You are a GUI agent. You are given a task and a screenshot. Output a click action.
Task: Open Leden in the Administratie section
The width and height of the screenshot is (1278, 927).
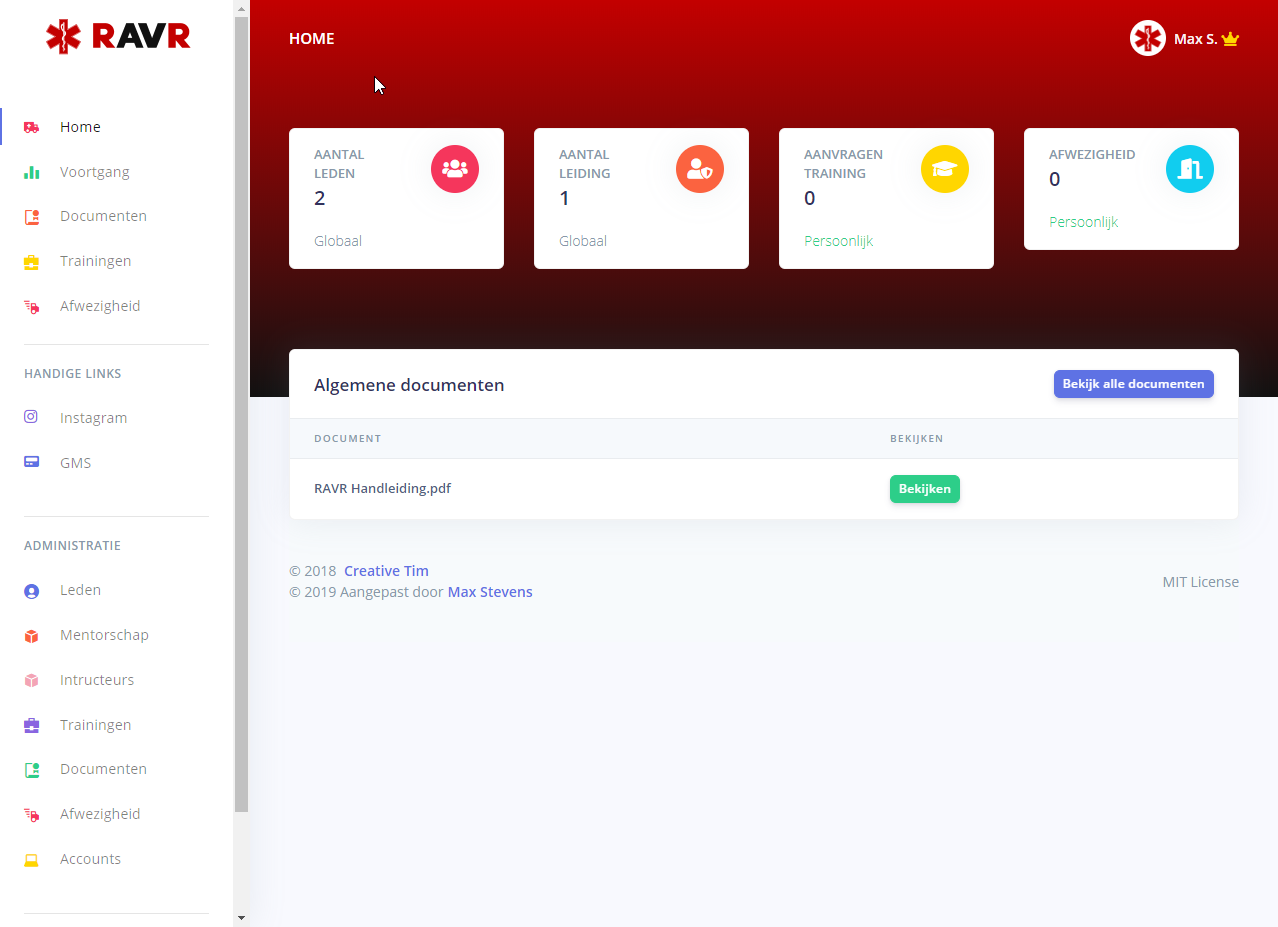(80, 590)
